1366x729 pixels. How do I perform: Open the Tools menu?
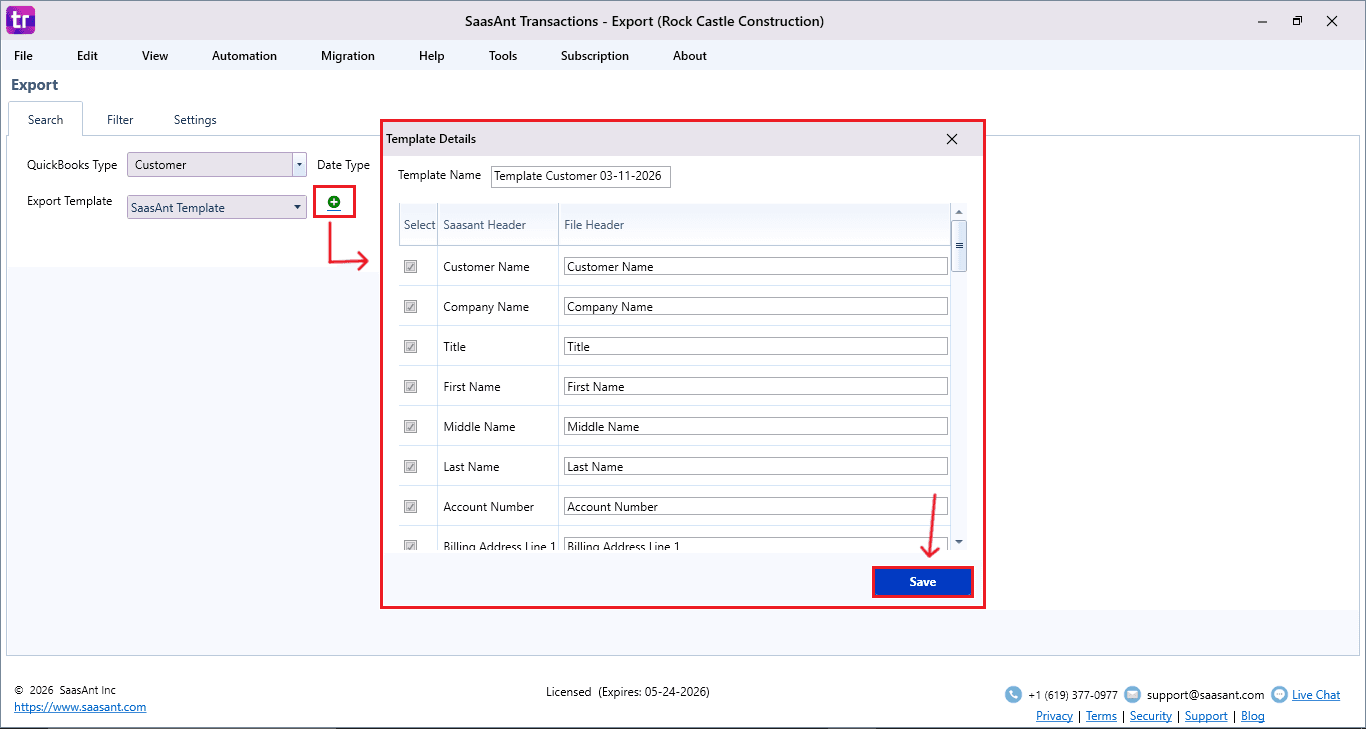click(x=503, y=56)
